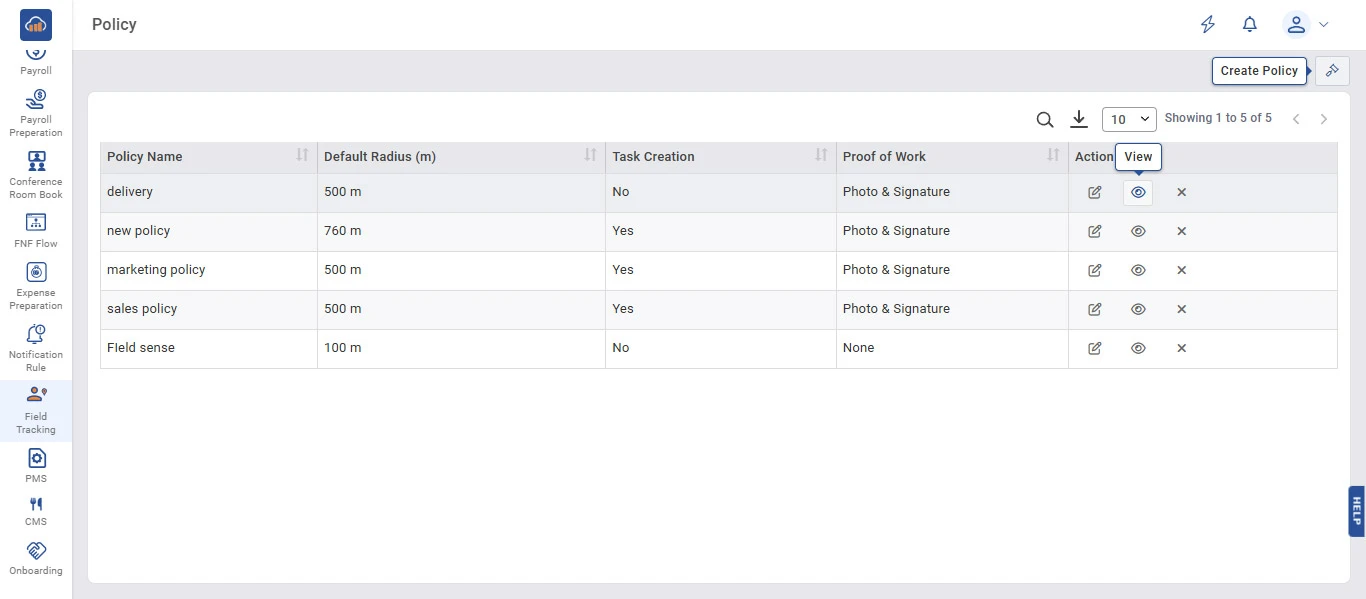This screenshot has height=599, width=1366.
Task: Expand the user profile menu
Action: 1305,25
